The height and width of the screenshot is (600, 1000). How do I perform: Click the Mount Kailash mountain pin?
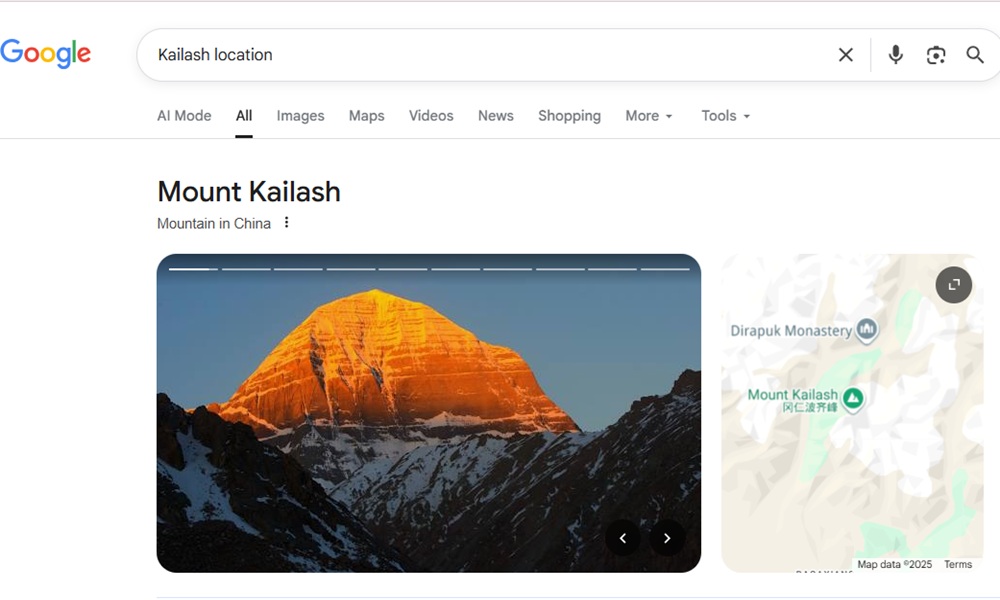tap(853, 399)
